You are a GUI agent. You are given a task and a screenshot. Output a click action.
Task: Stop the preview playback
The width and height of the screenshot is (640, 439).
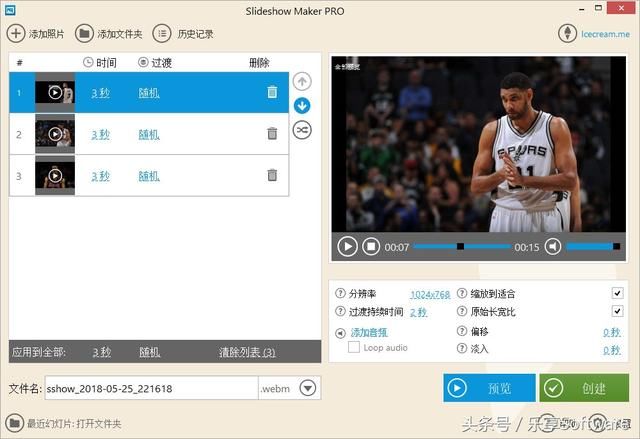point(370,246)
